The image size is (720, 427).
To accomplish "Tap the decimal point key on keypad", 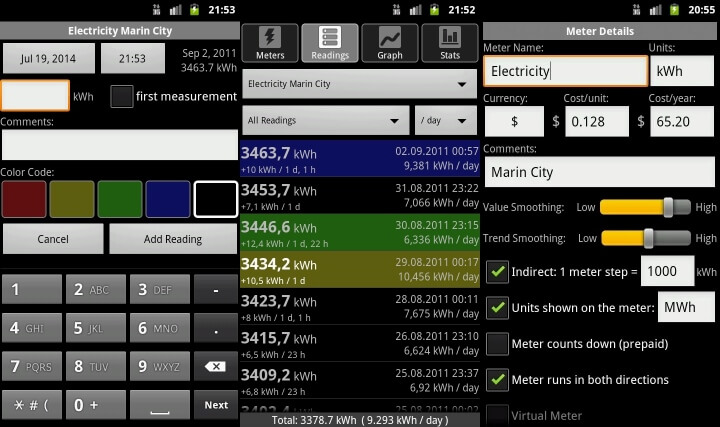I will pyautogui.click(x=216, y=328).
